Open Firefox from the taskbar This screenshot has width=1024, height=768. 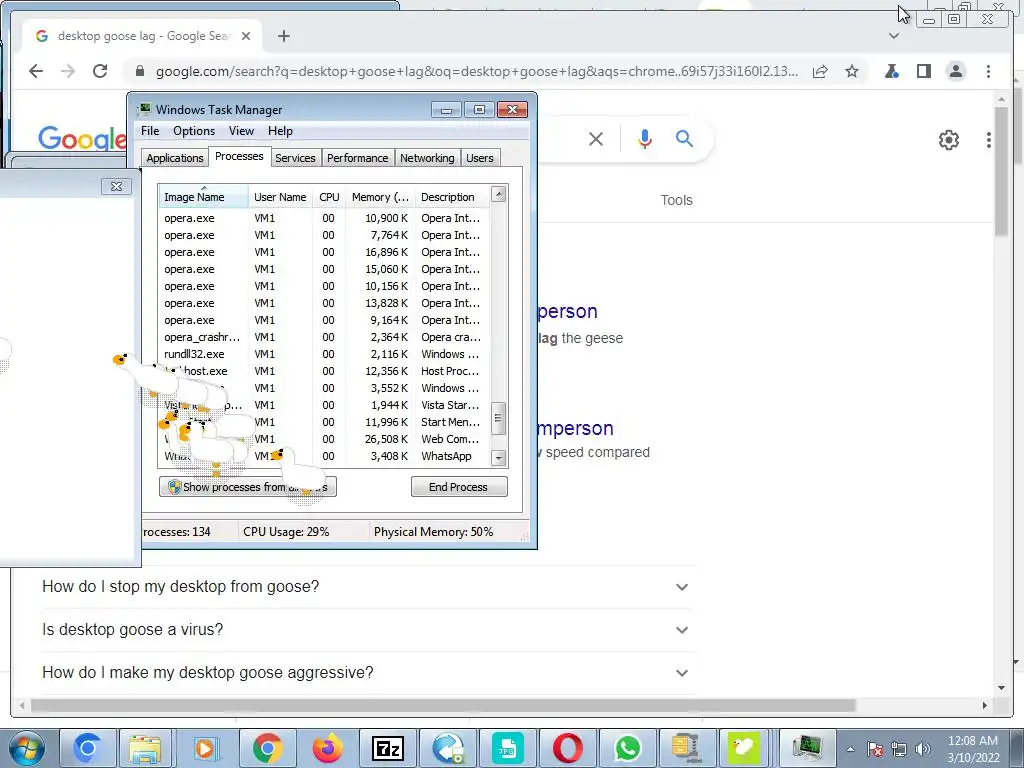point(327,748)
